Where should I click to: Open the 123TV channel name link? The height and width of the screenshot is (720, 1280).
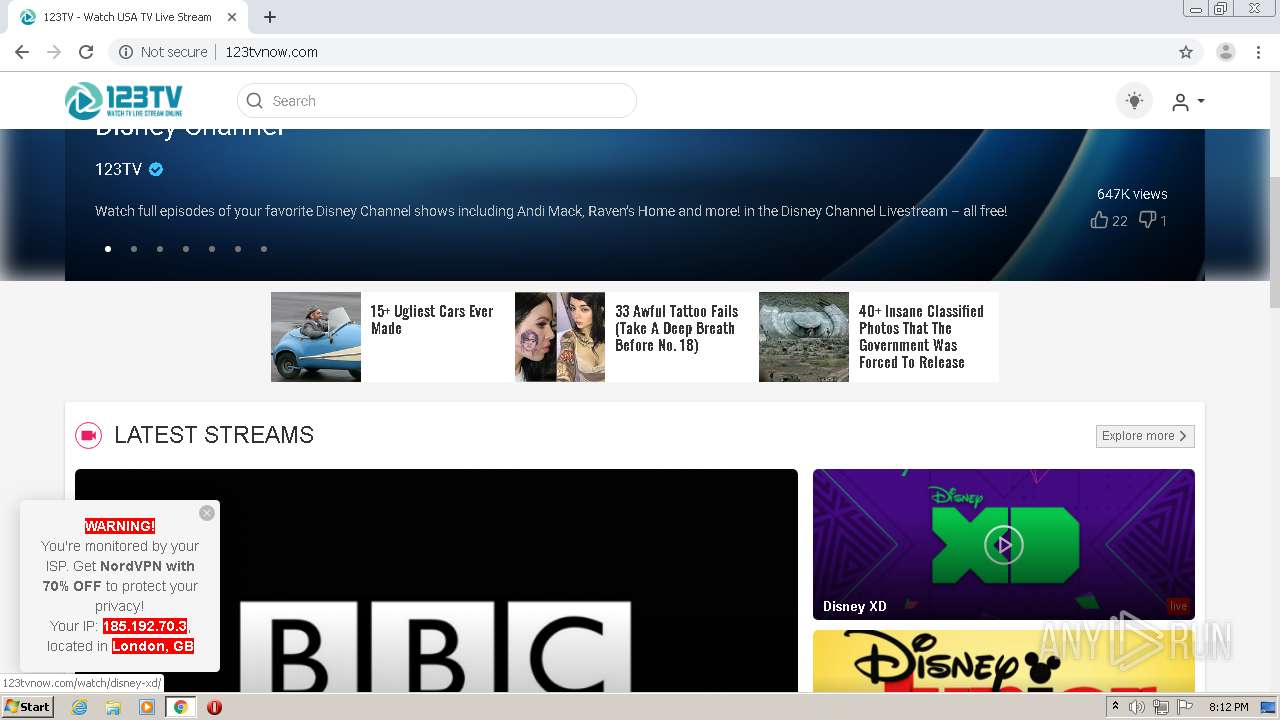pos(118,169)
